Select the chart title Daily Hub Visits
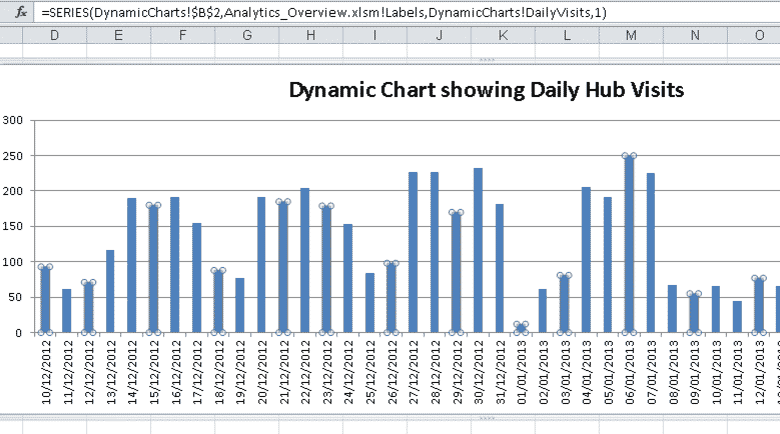The width and height of the screenshot is (780, 434). [x=486, y=90]
